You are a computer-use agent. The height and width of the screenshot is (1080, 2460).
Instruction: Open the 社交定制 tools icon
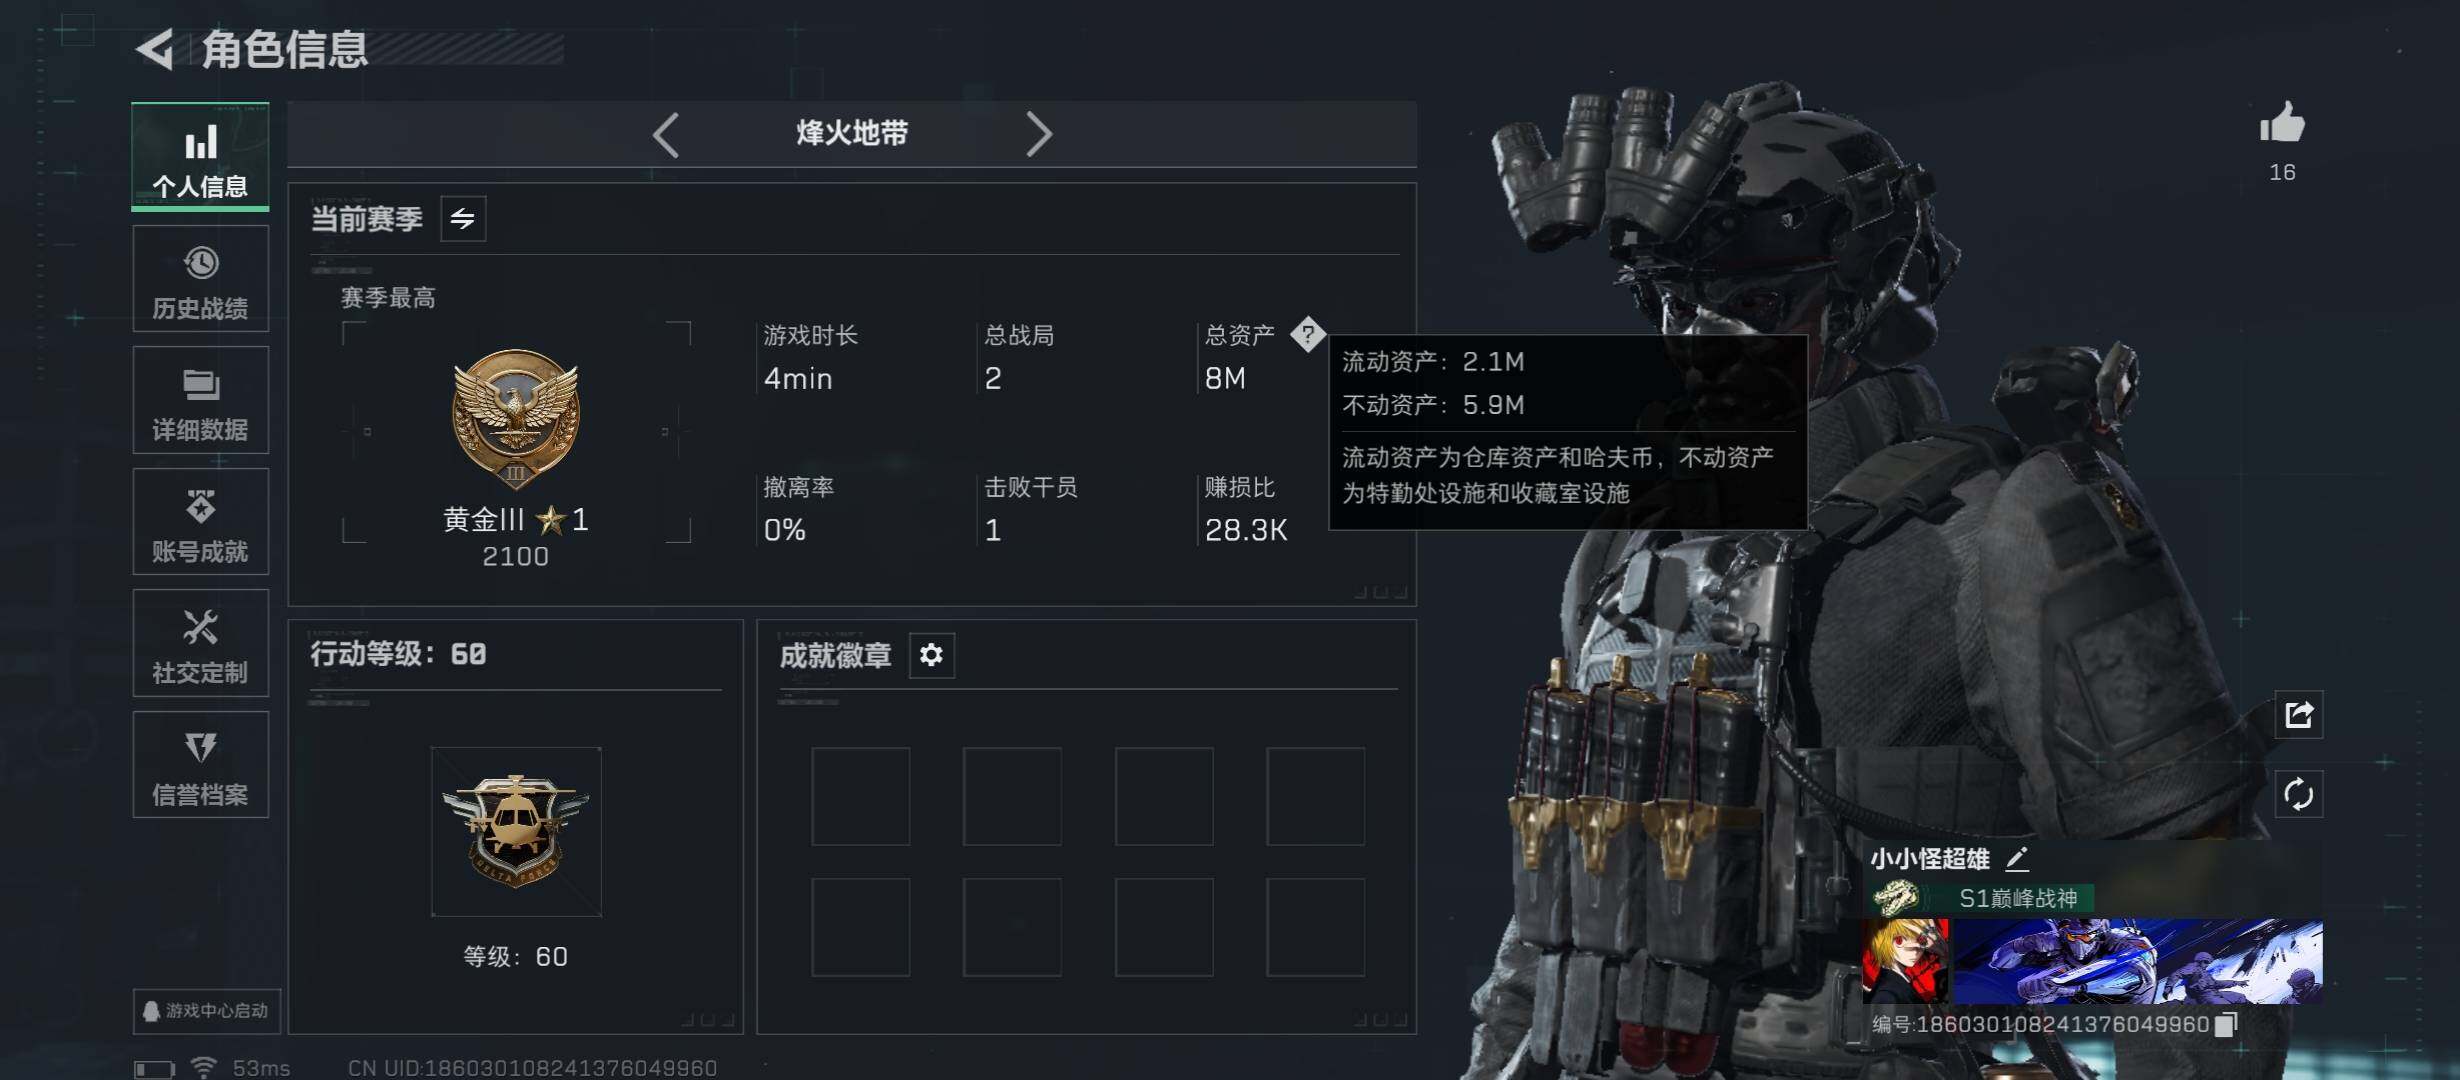[x=200, y=627]
